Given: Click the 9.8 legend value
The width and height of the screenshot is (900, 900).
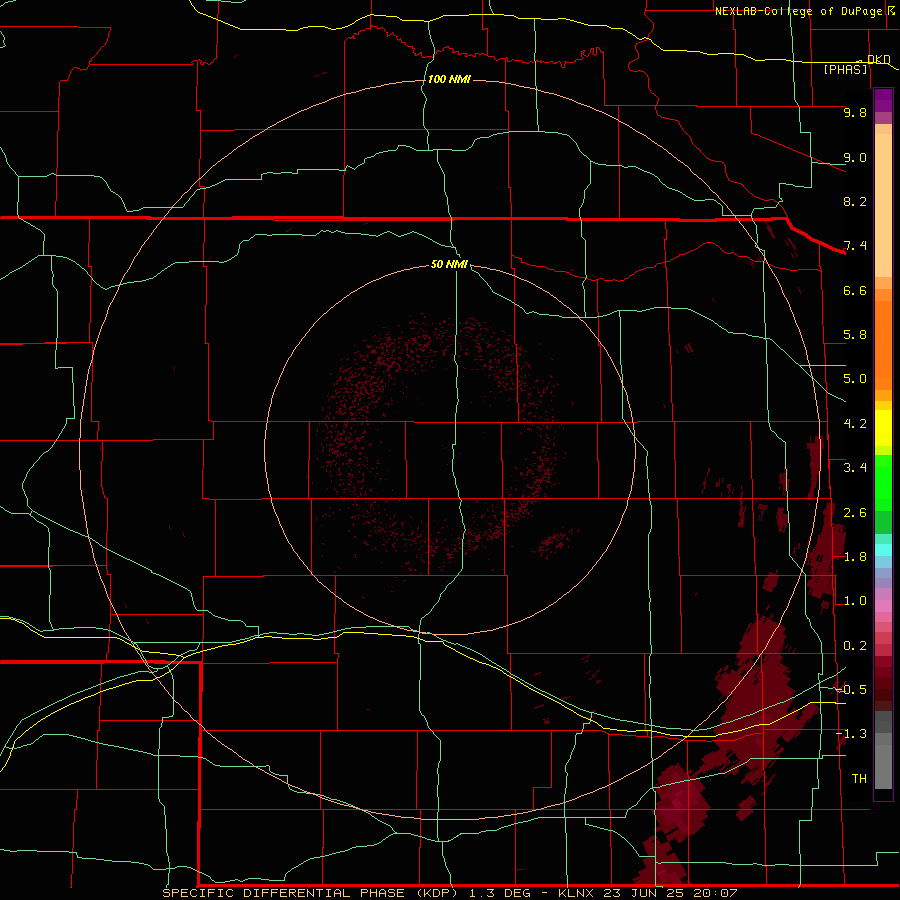Looking at the screenshot, I should [855, 112].
